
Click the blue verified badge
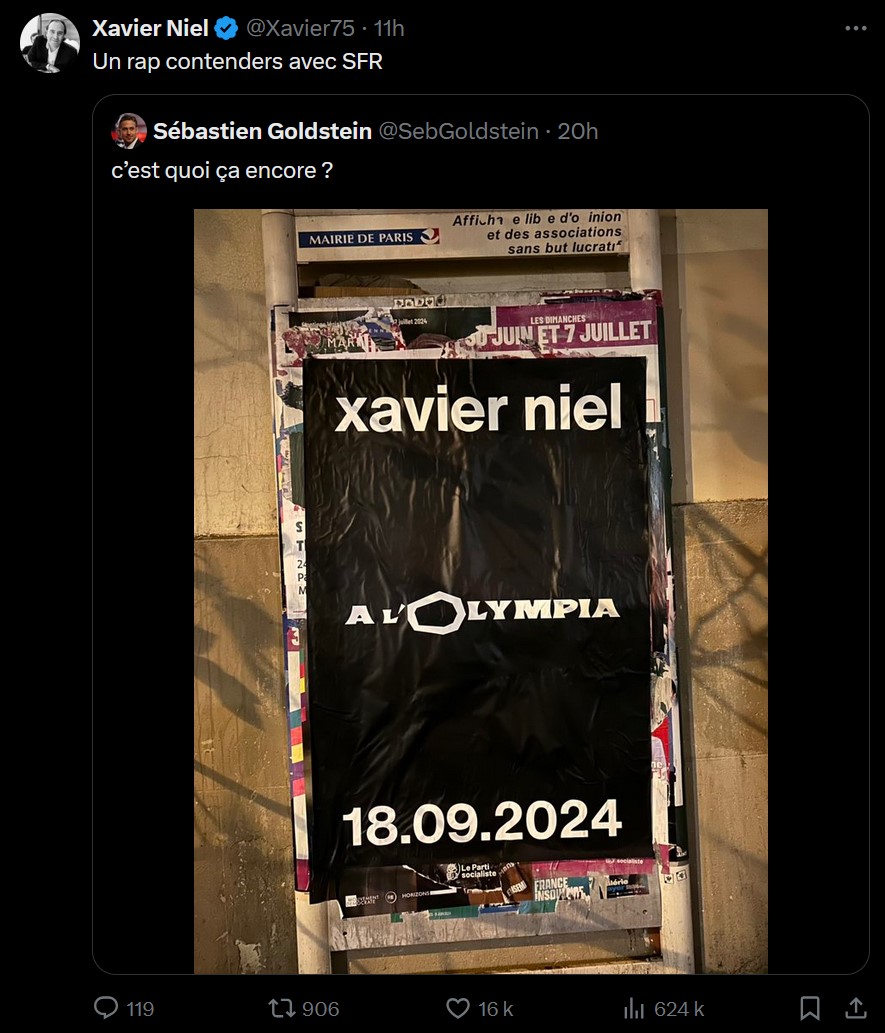(227, 28)
